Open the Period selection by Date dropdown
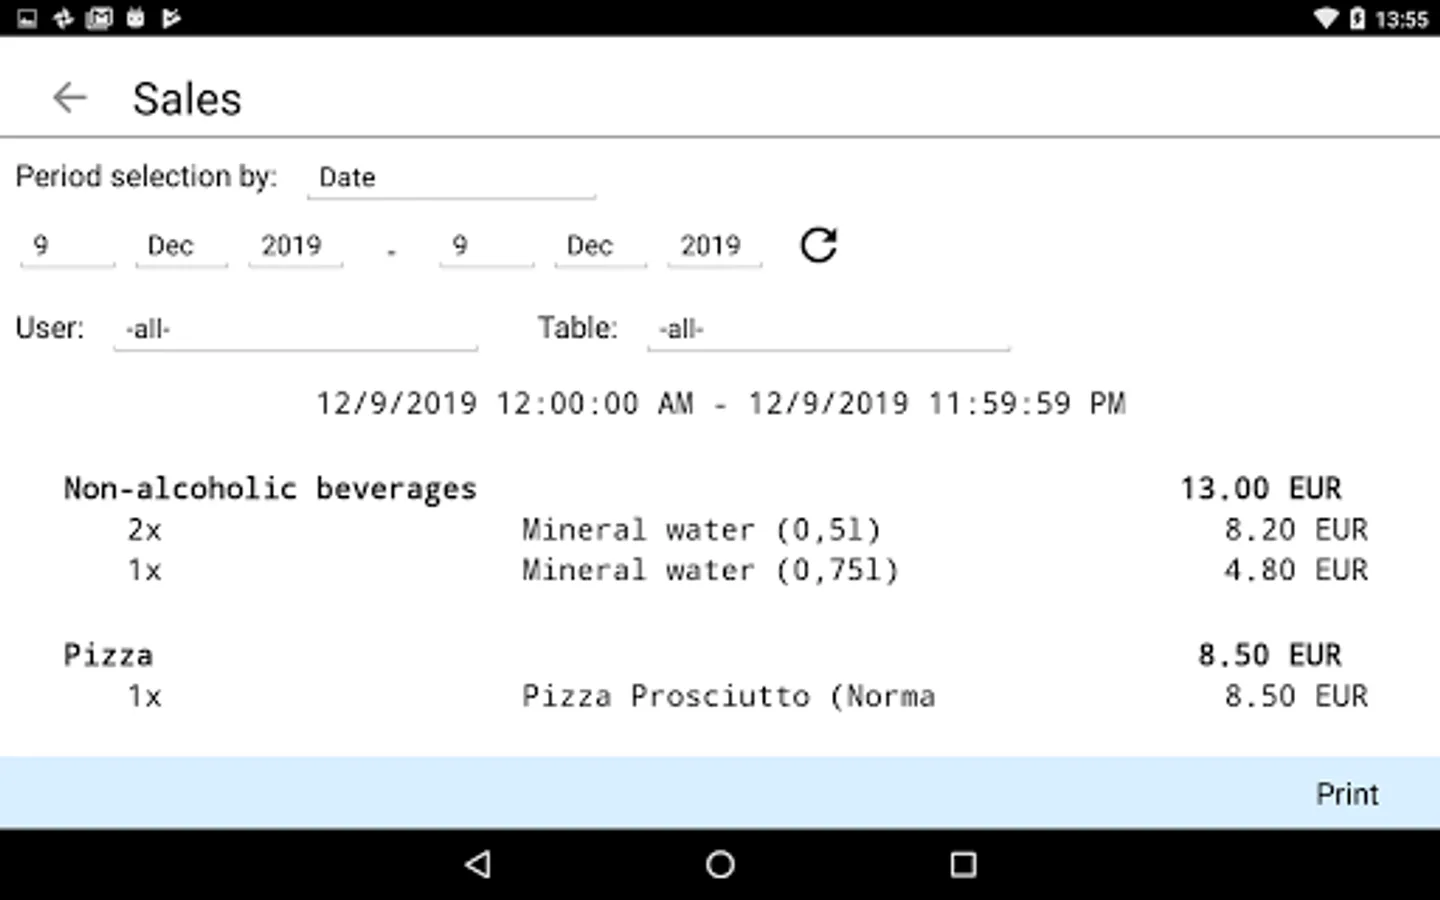 (450, 178)
